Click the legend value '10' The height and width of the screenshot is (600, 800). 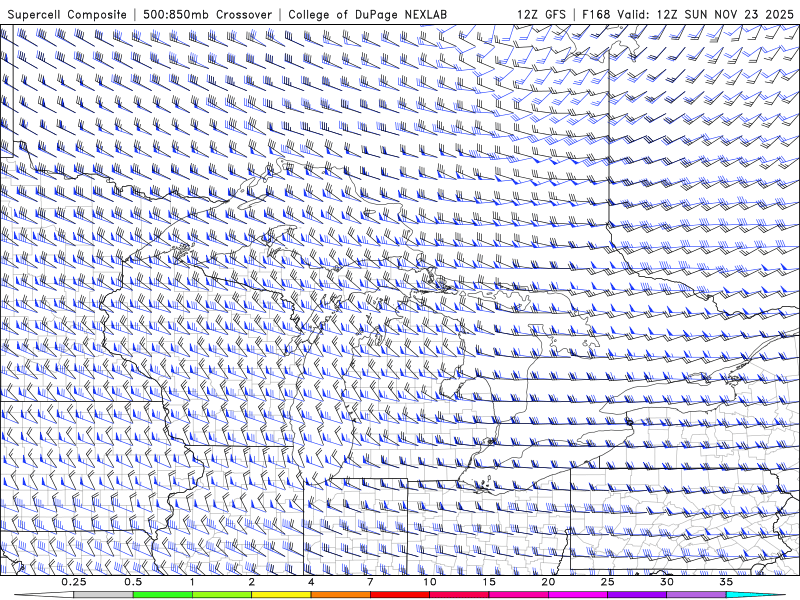(430, 582)
